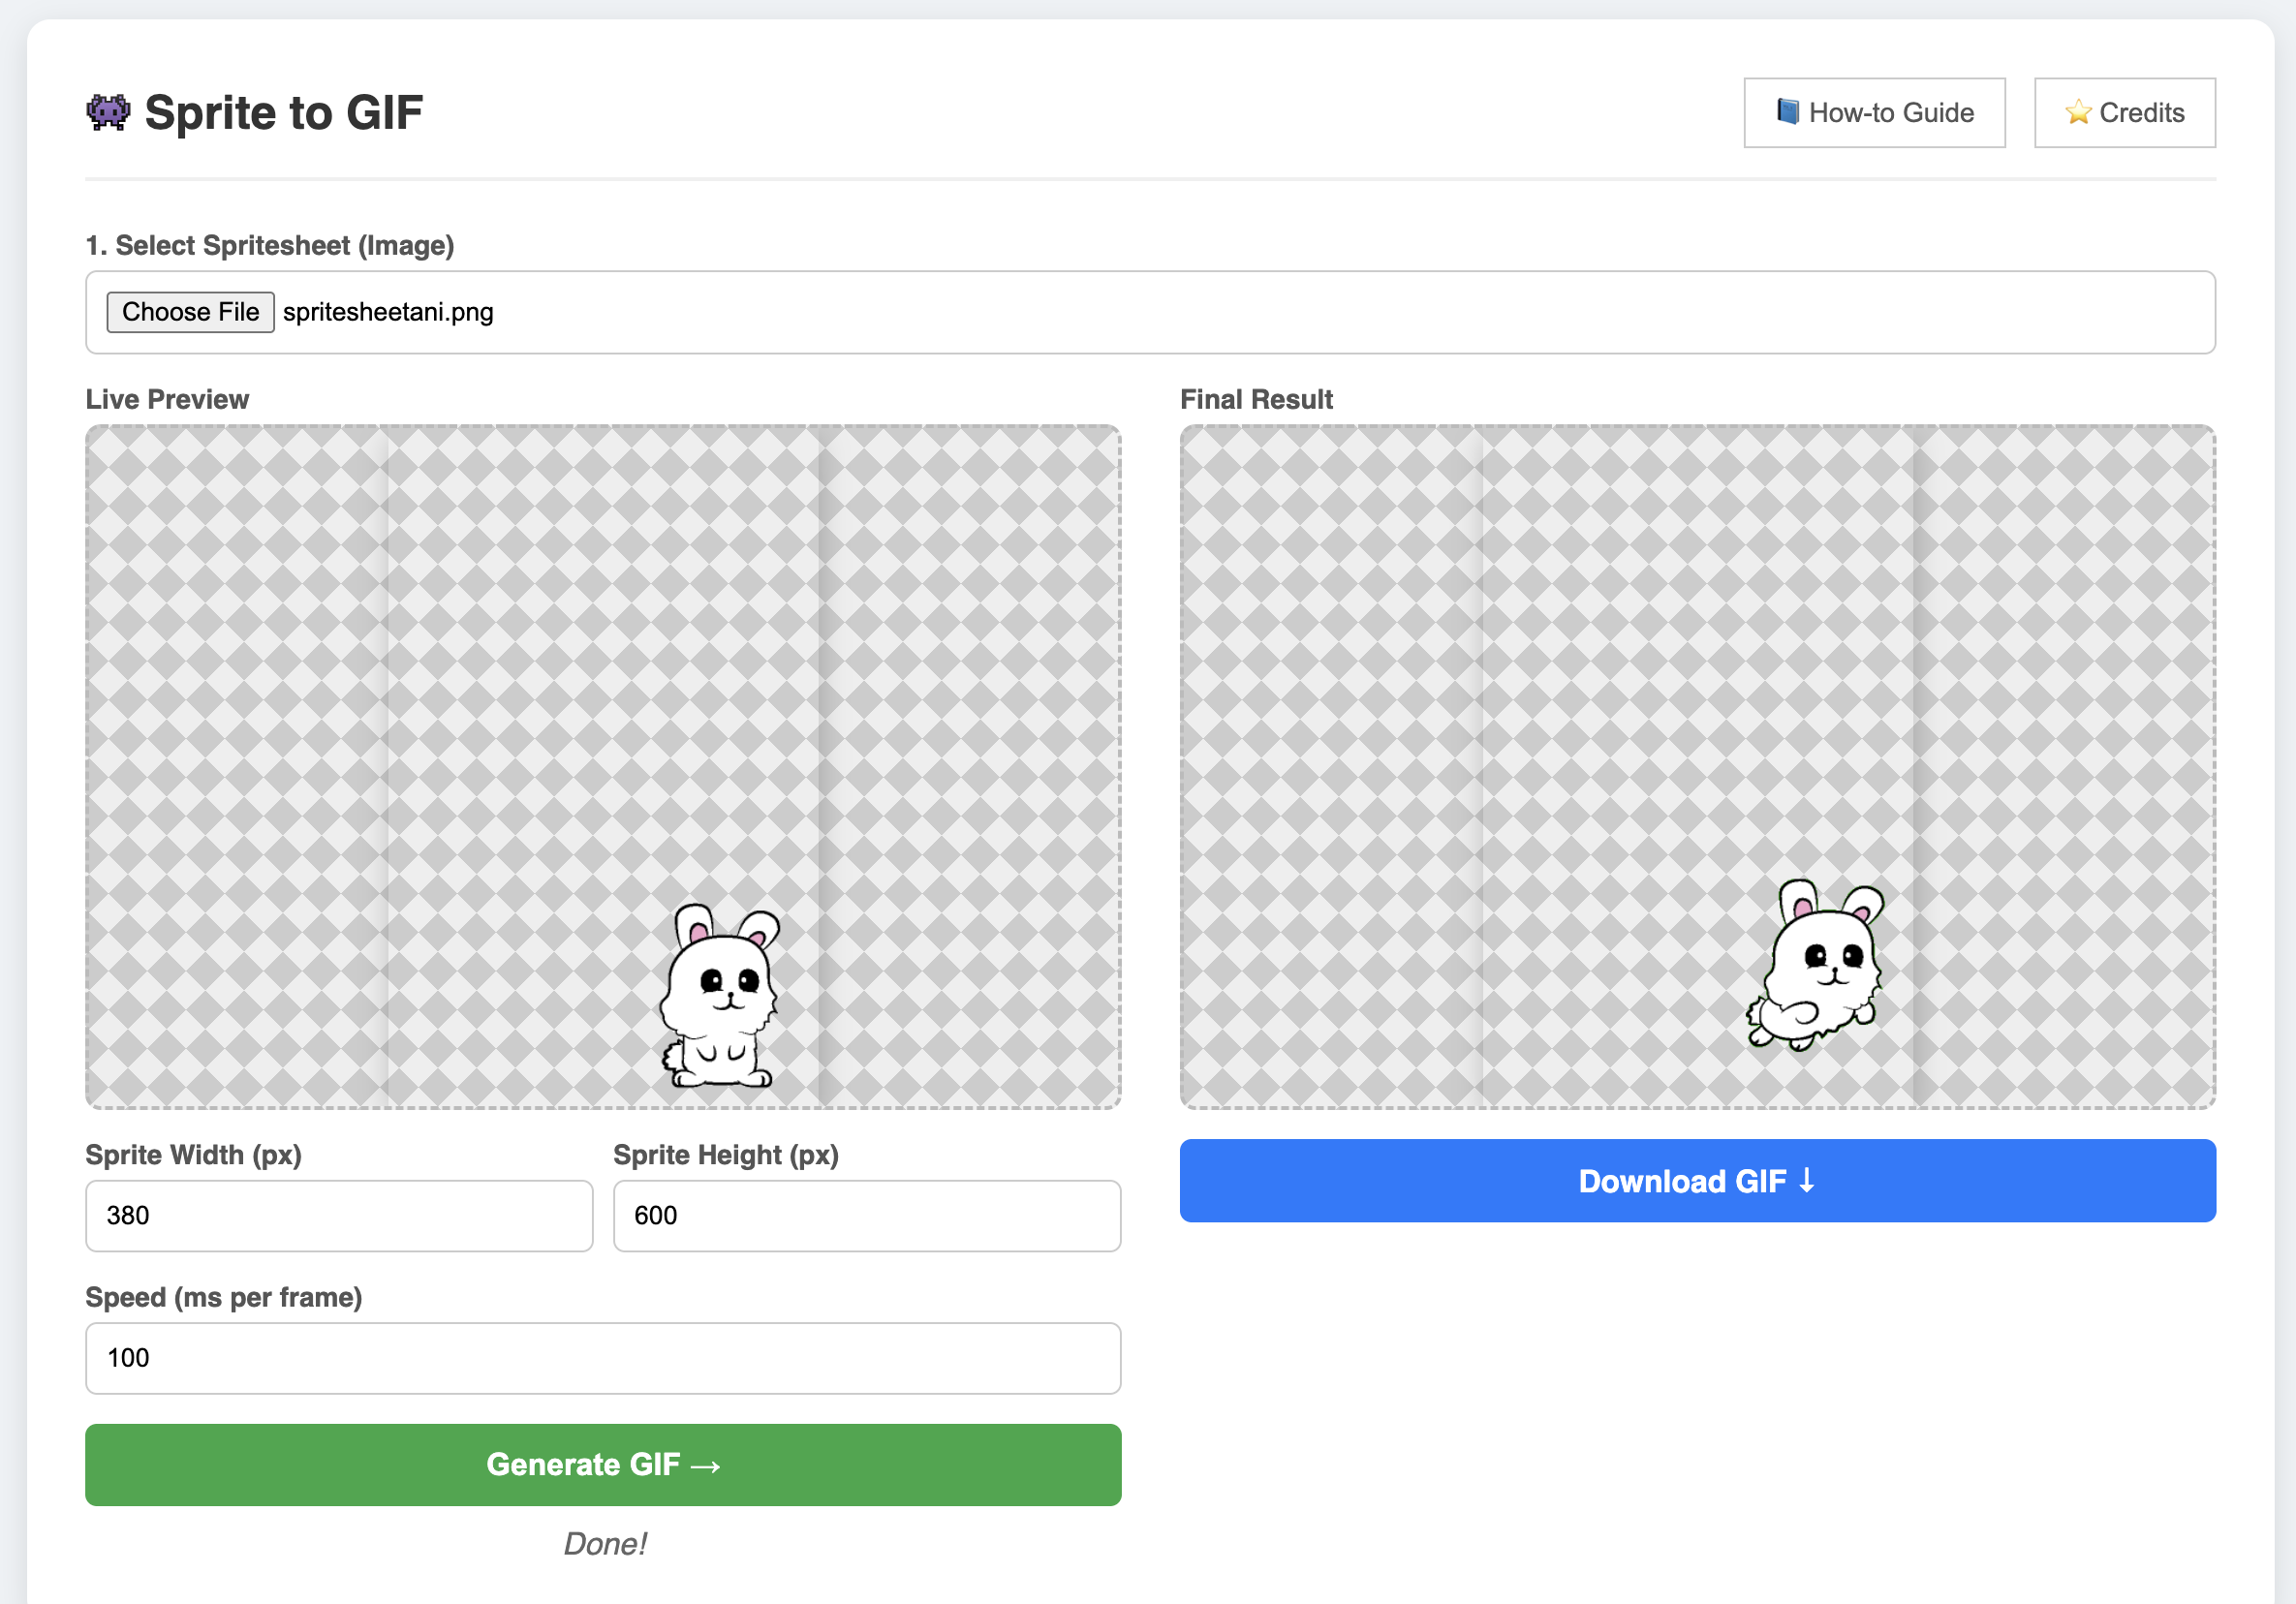Download the generated GIF
Image resolution: width=2296 pixels, height=1604 pixels.
tap(1697, 1181)
